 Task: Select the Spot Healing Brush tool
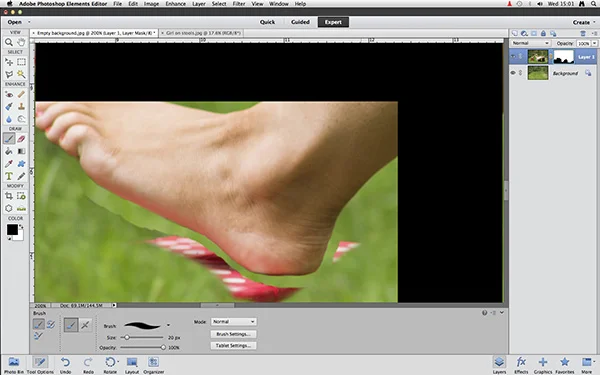point(21,94)
